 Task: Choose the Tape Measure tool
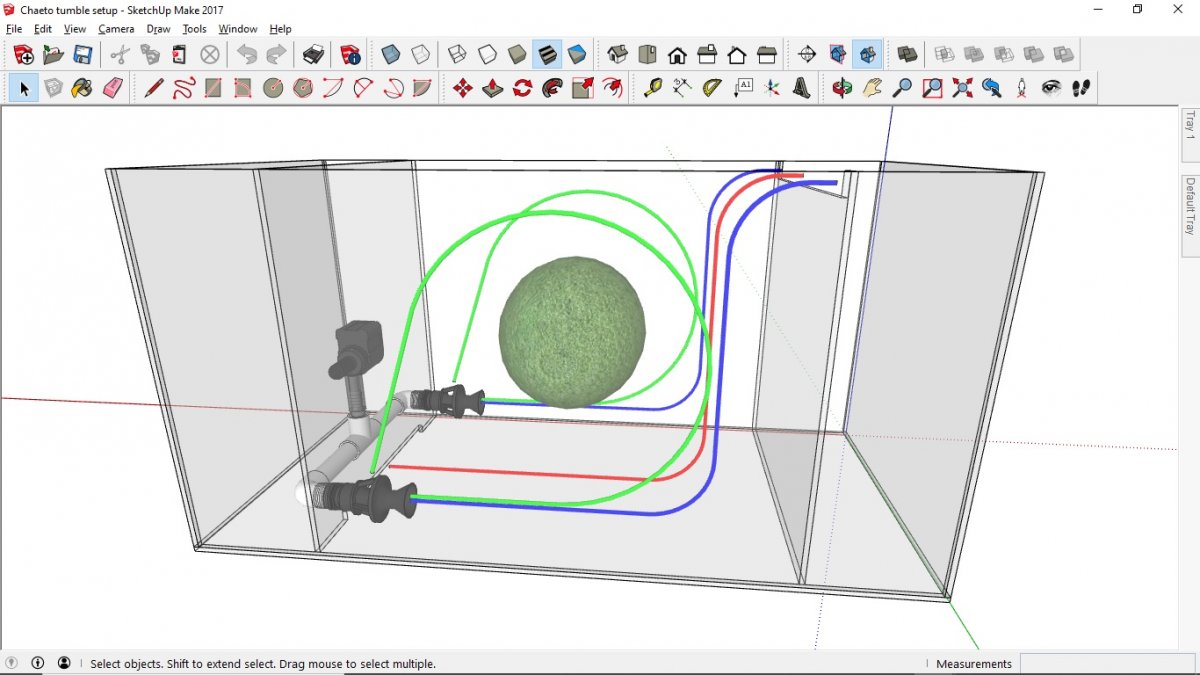pos(653,88)
